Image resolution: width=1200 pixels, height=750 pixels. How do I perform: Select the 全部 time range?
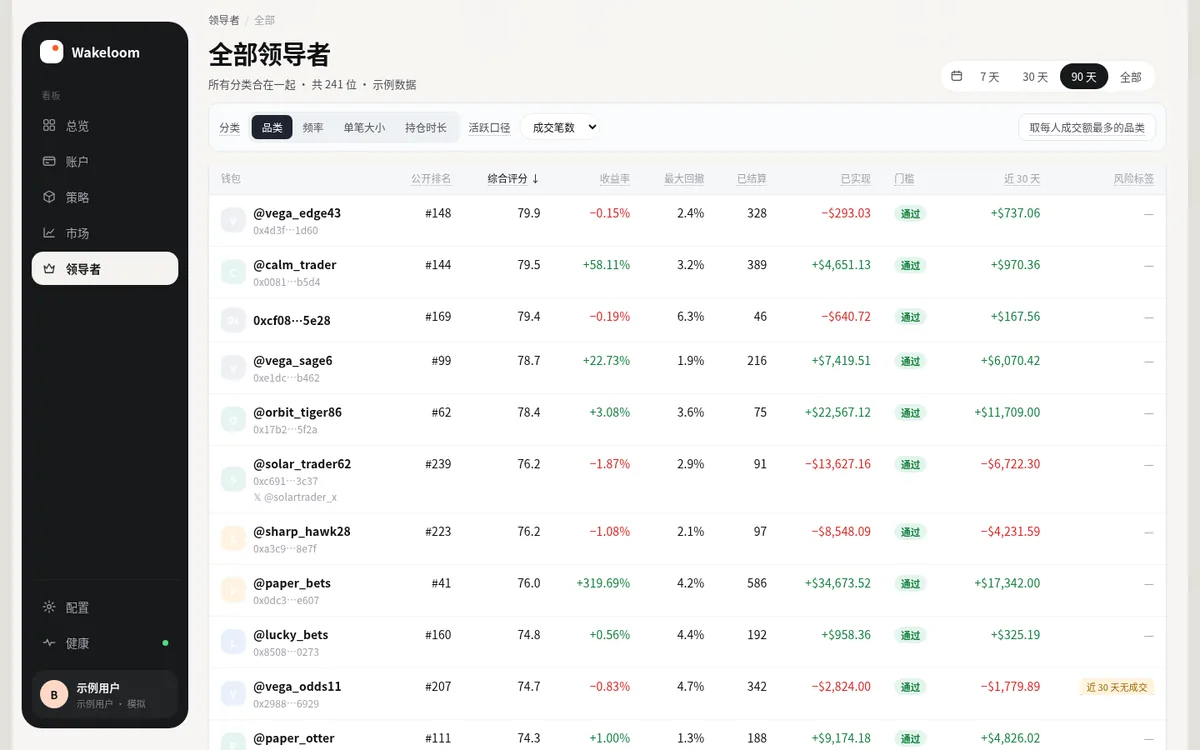coord(1130,77)
